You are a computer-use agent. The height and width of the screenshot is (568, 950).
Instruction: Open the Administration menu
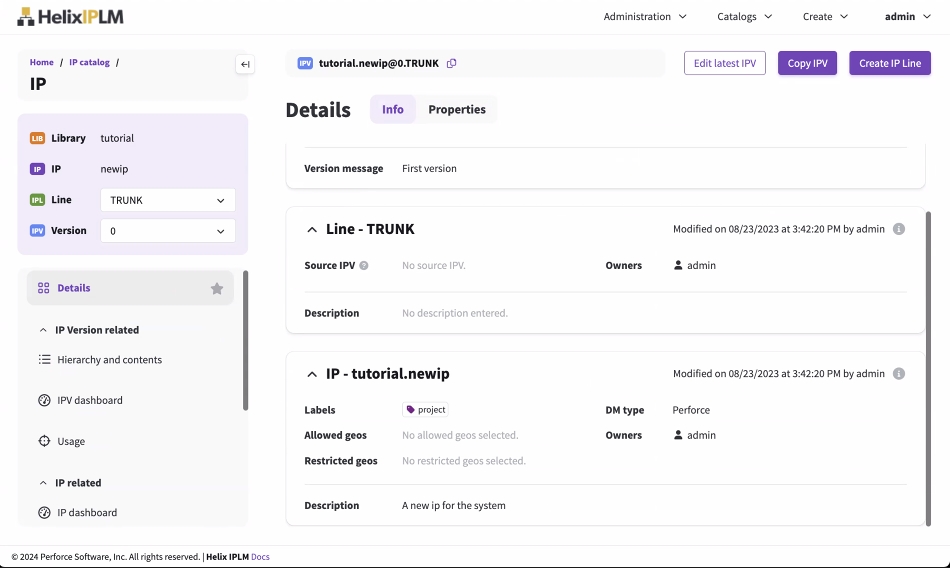tap(645, 17)
